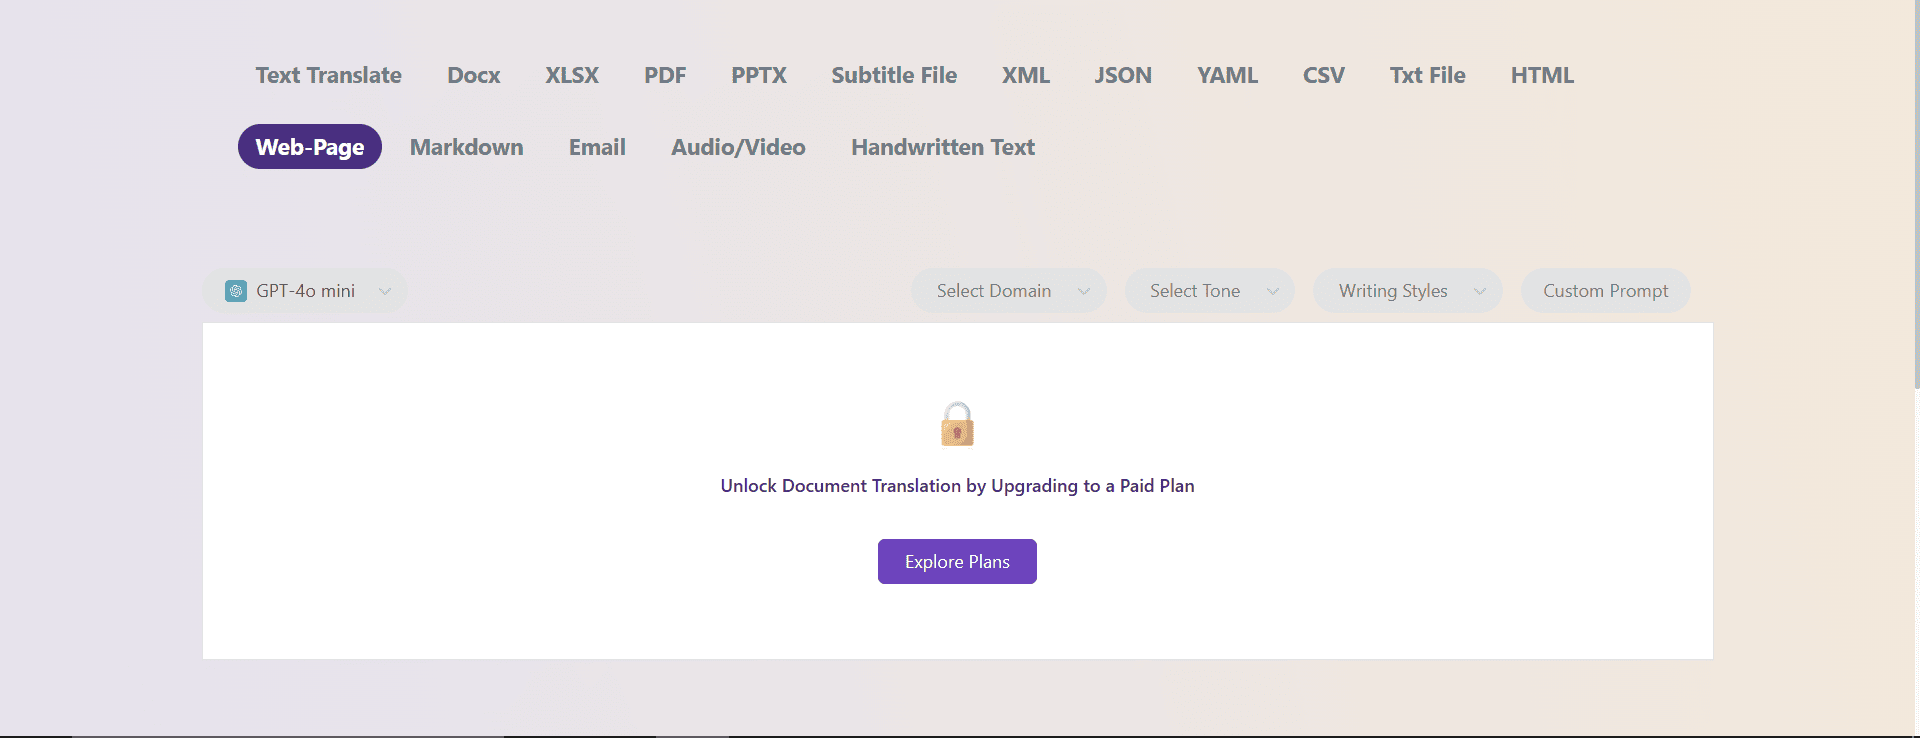Image resolution: width=1920 pixels, height=738 pixels.
Task: Select the Subtitle File tab
Action: point(893,75)
